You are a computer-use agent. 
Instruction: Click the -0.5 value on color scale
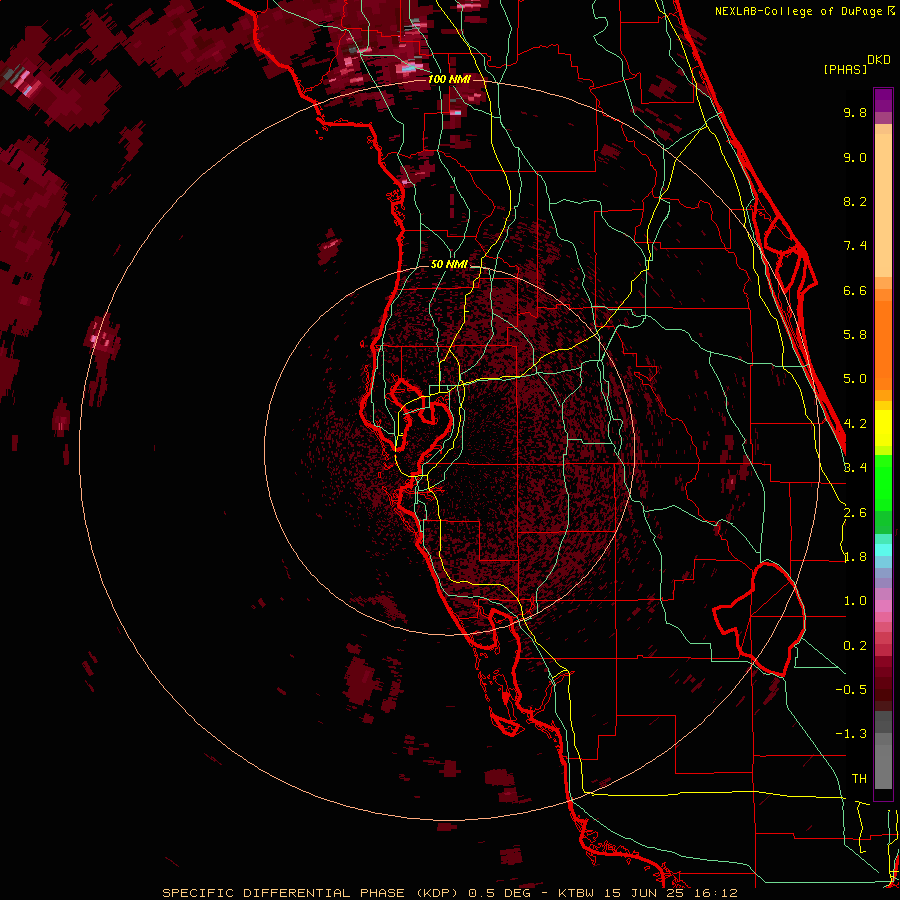851,690
